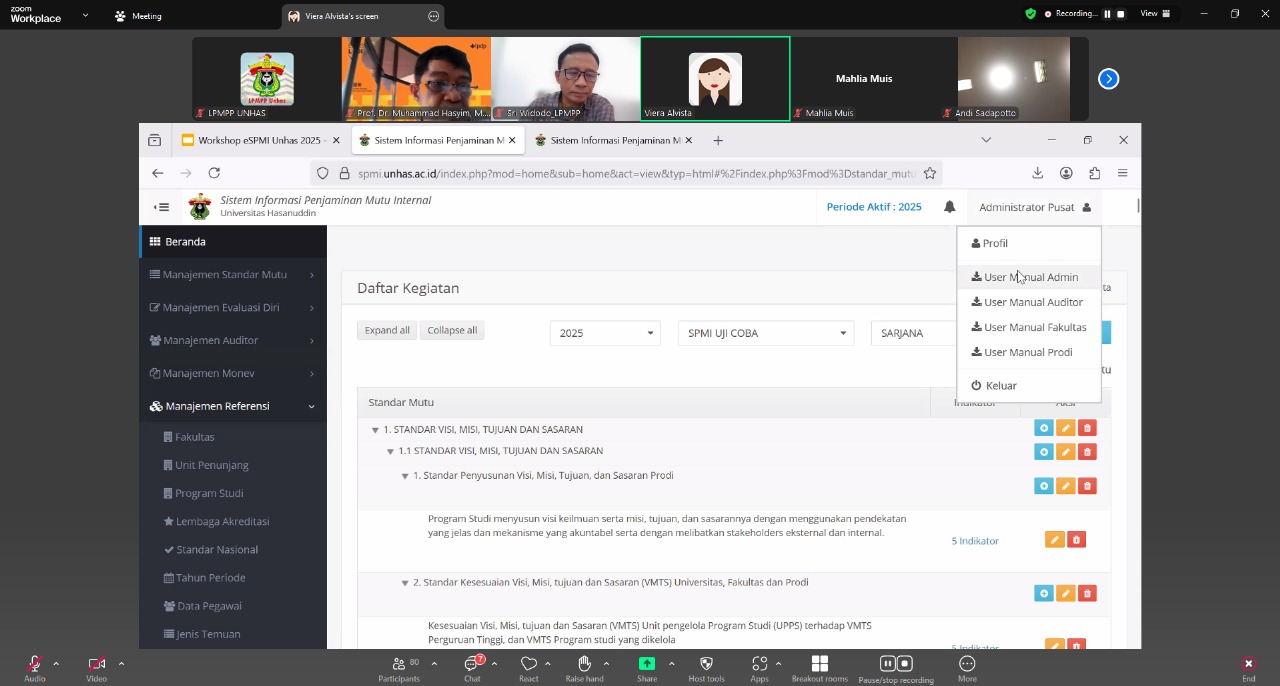
Task: Click the Zoom Share screen icon
Action: [x=647, y=665]
